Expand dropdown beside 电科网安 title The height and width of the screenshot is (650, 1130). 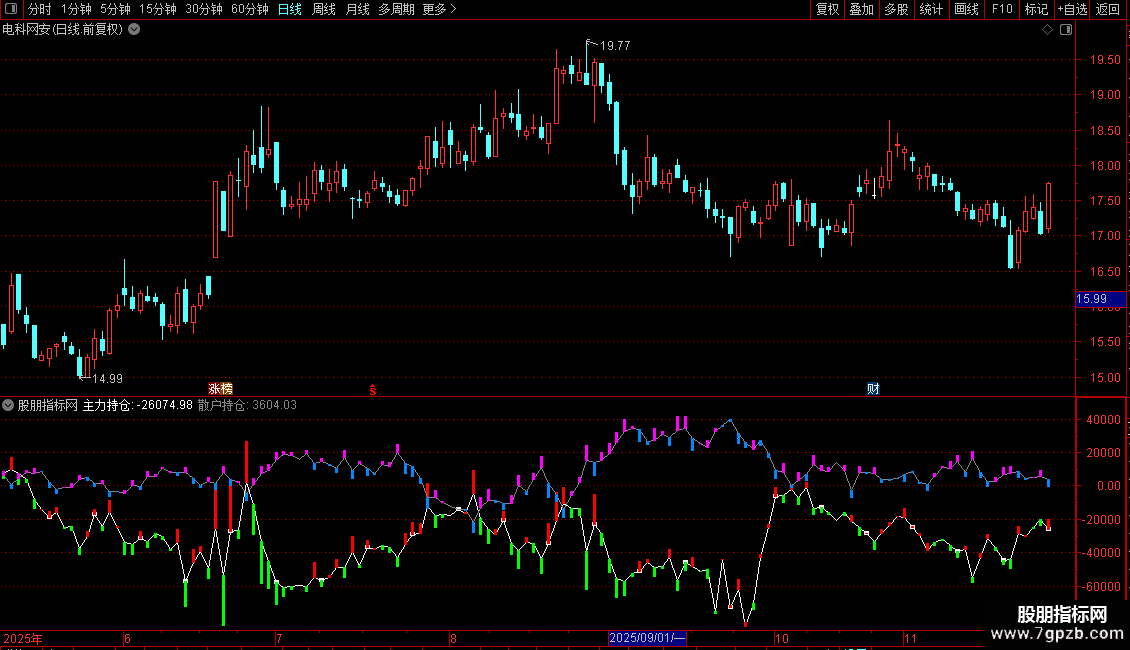pyautogui.click(x=134, y=30)
